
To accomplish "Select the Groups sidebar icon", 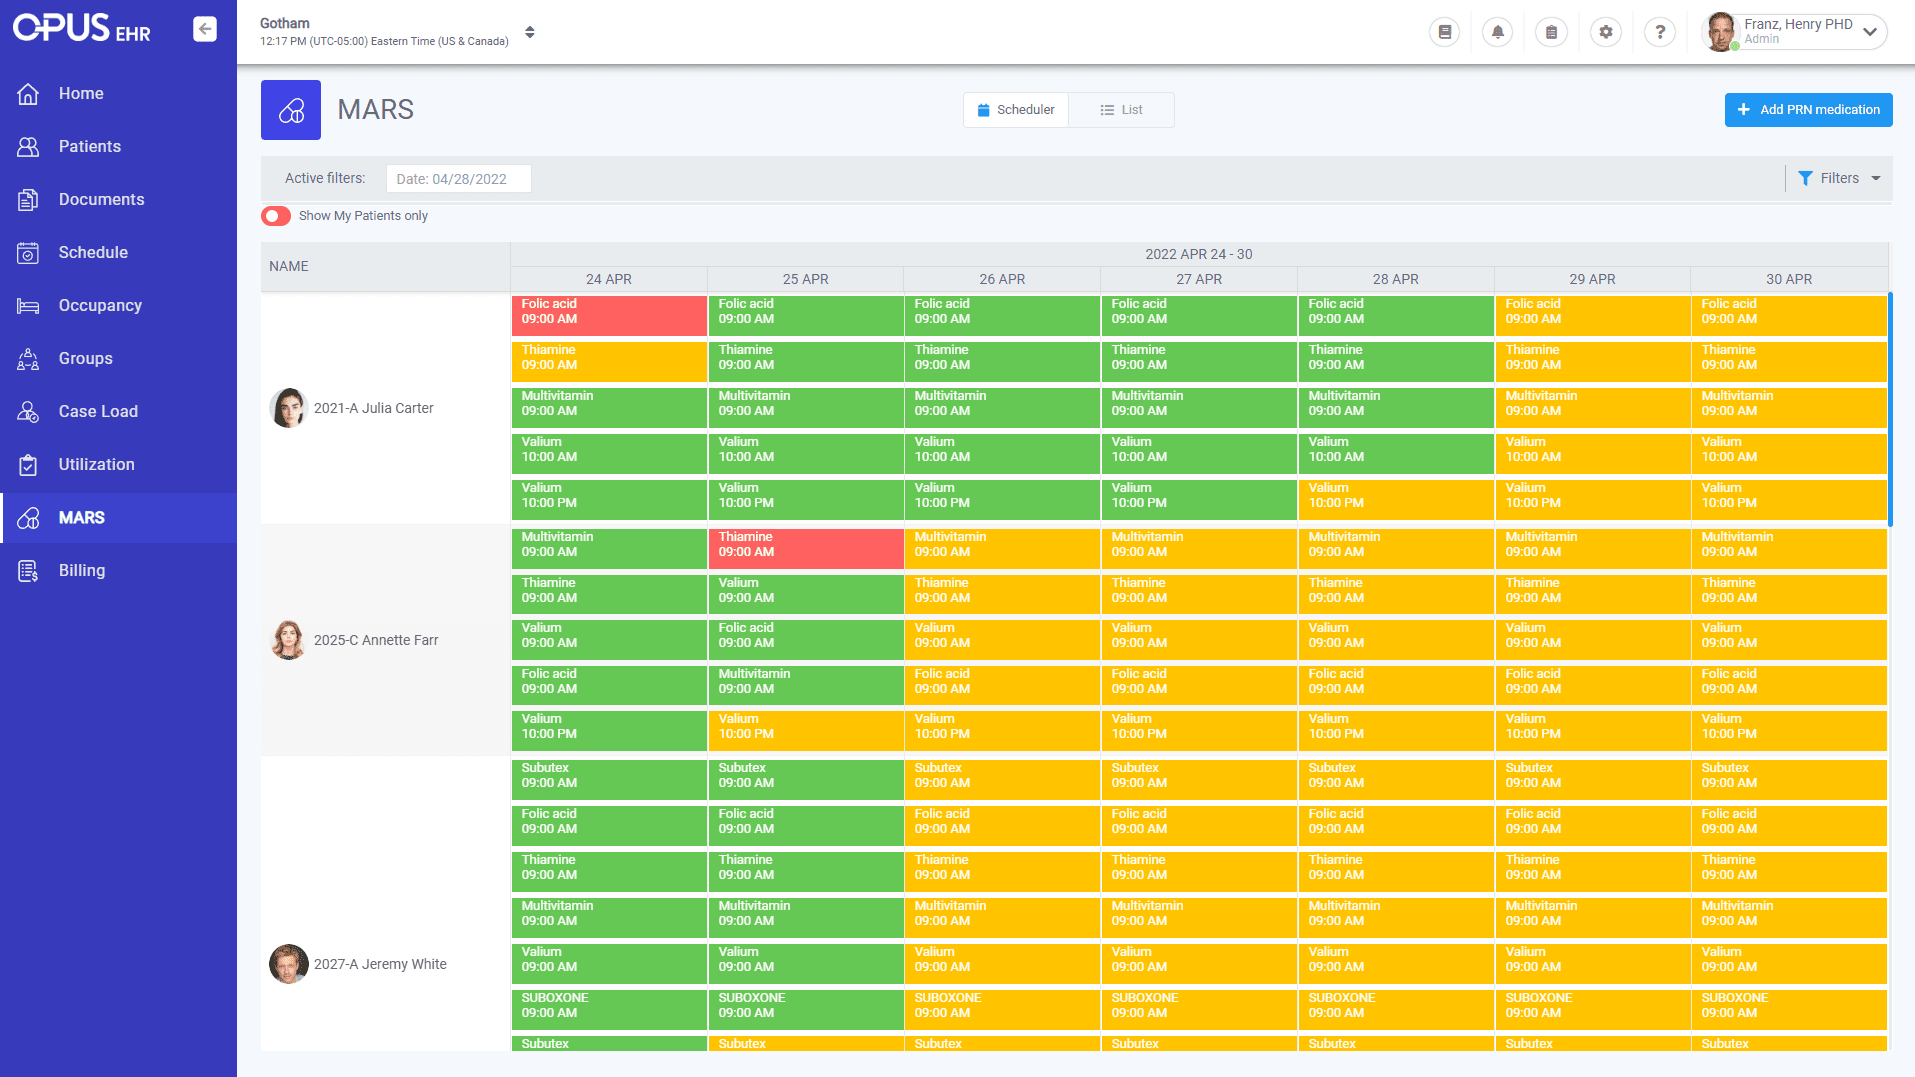I will [x=28, y=358].
